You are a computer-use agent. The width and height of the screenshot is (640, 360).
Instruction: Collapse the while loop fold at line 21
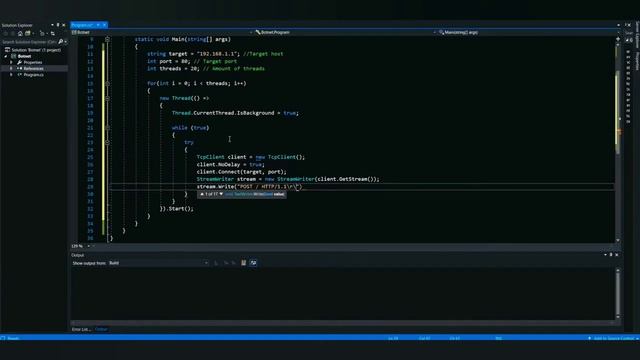click(107, 128)
